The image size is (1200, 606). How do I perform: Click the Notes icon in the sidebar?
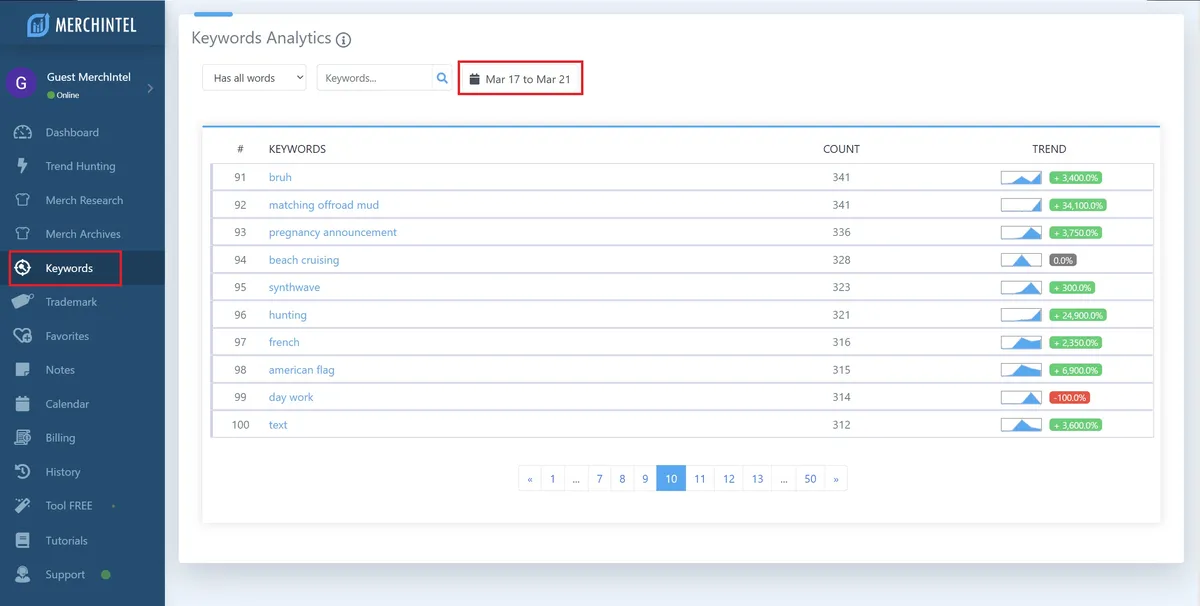click(x=24, y=369)
